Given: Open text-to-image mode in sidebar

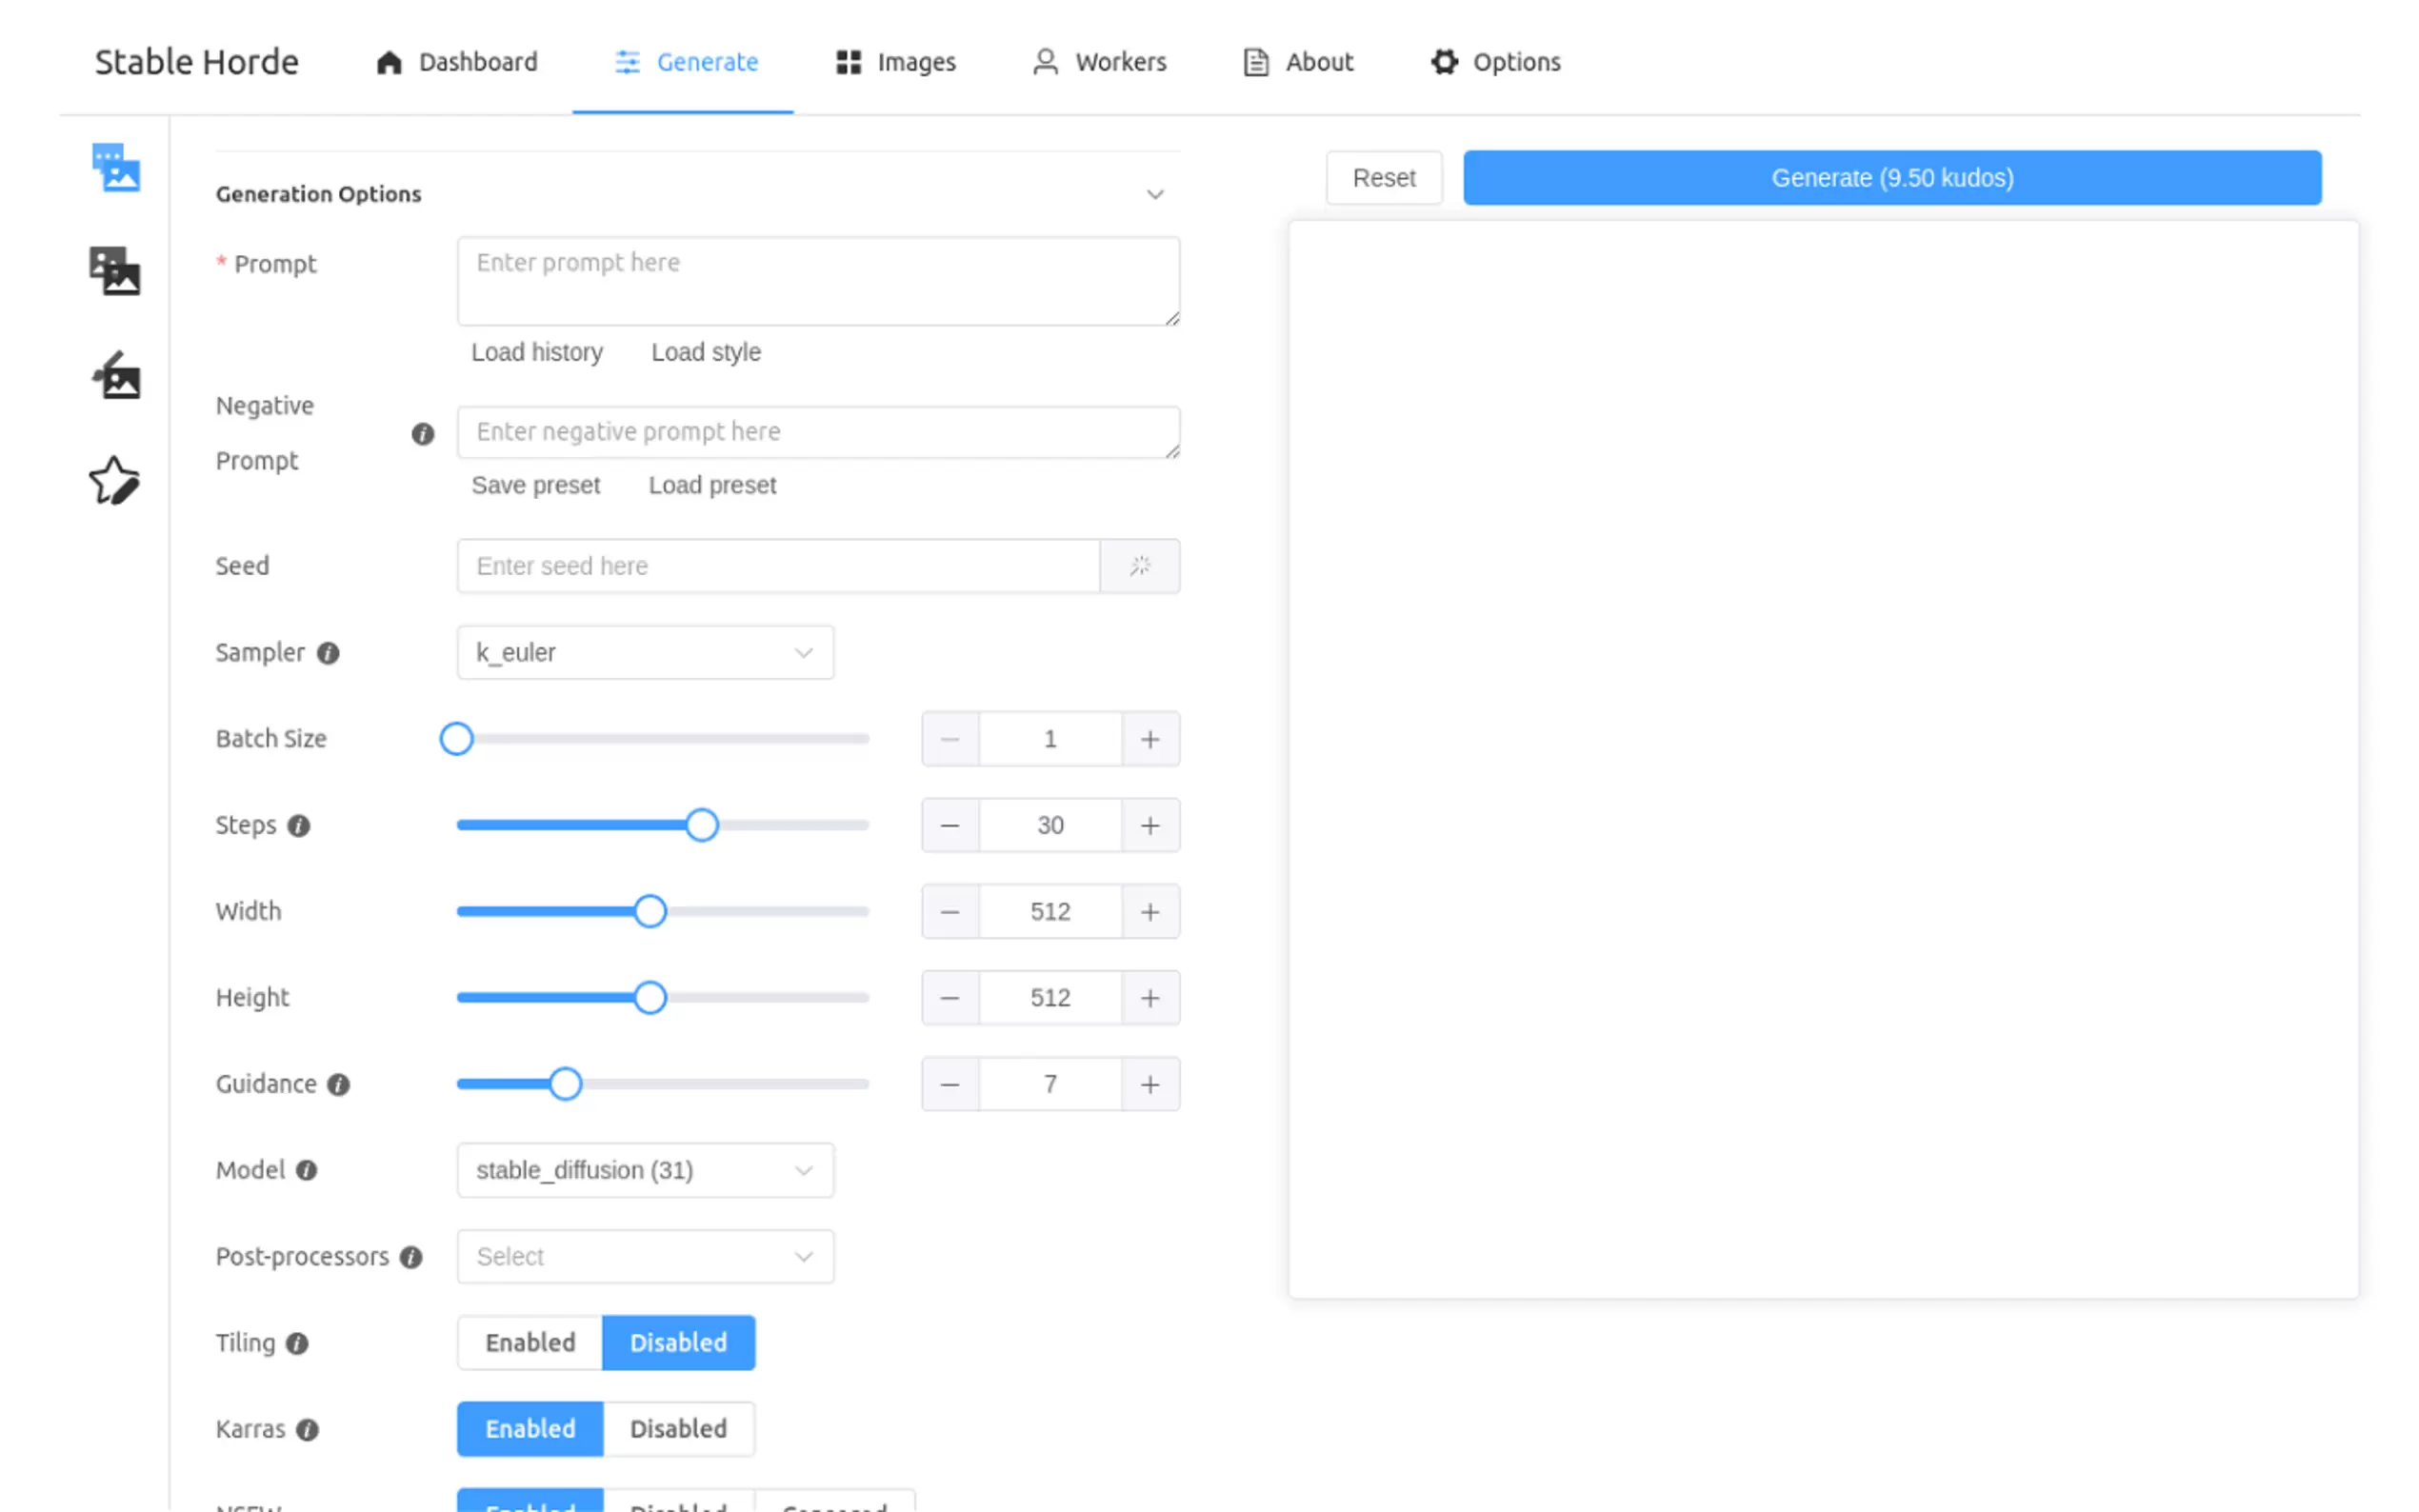Looking at the screenshot, I should [x=116, y=167].
